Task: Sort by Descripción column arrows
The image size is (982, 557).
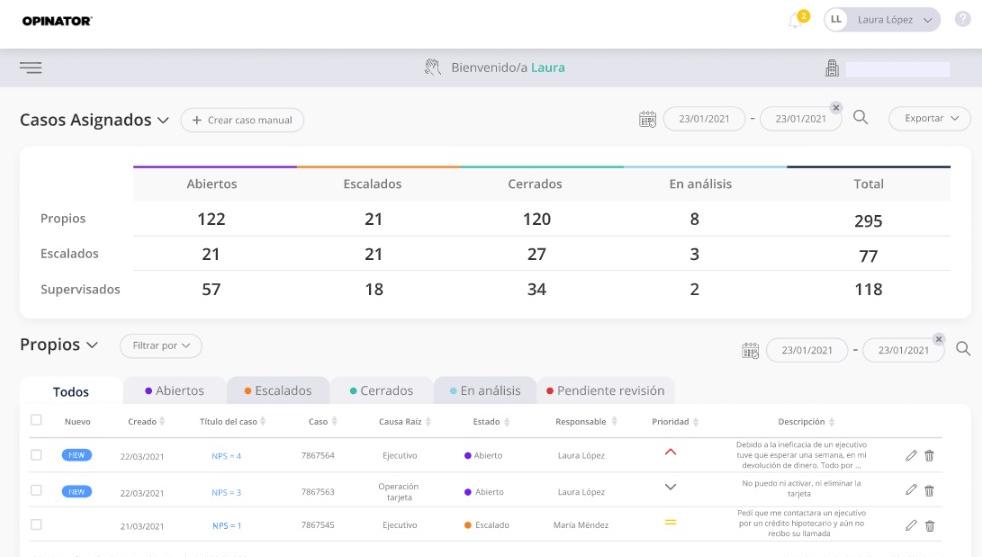Action: click(832, 422)
